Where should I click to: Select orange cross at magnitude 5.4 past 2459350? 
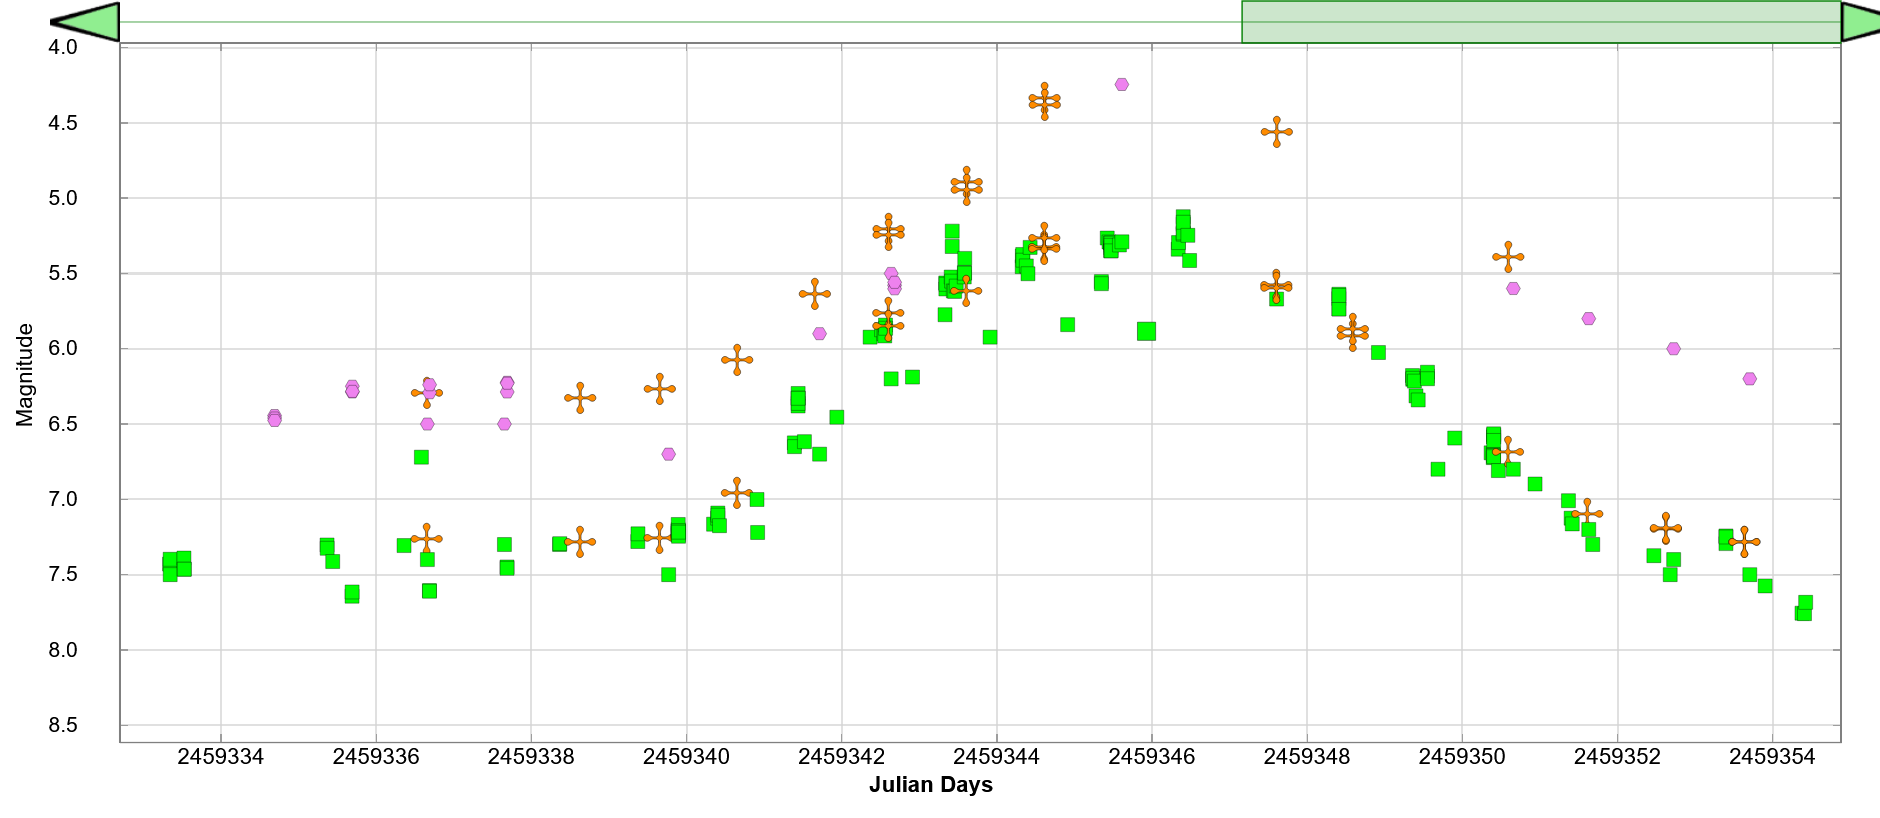click(x=1508, y=257)
